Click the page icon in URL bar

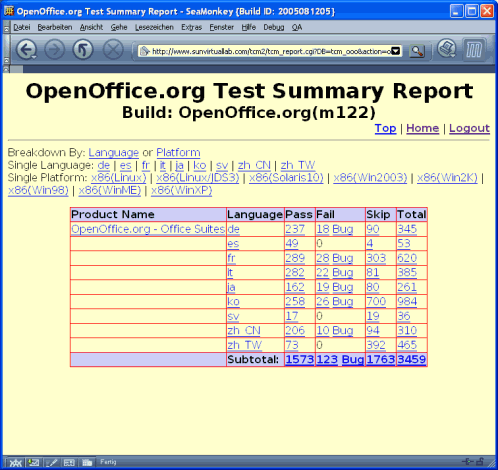[145, 51]
